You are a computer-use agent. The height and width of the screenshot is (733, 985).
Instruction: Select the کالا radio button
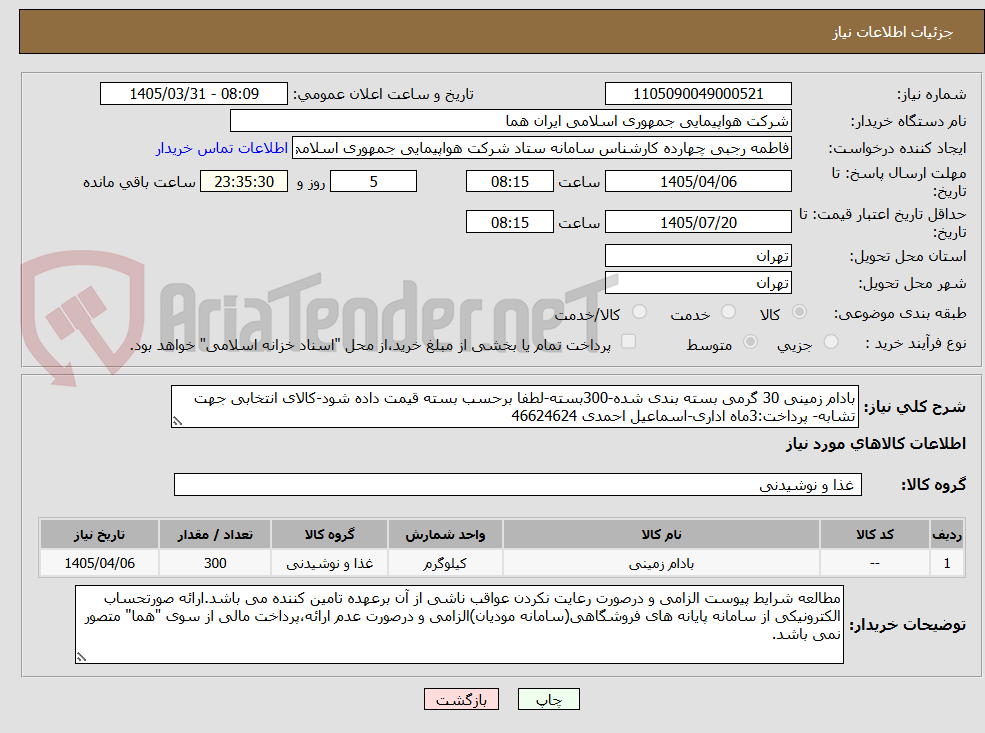coord(799,312)
